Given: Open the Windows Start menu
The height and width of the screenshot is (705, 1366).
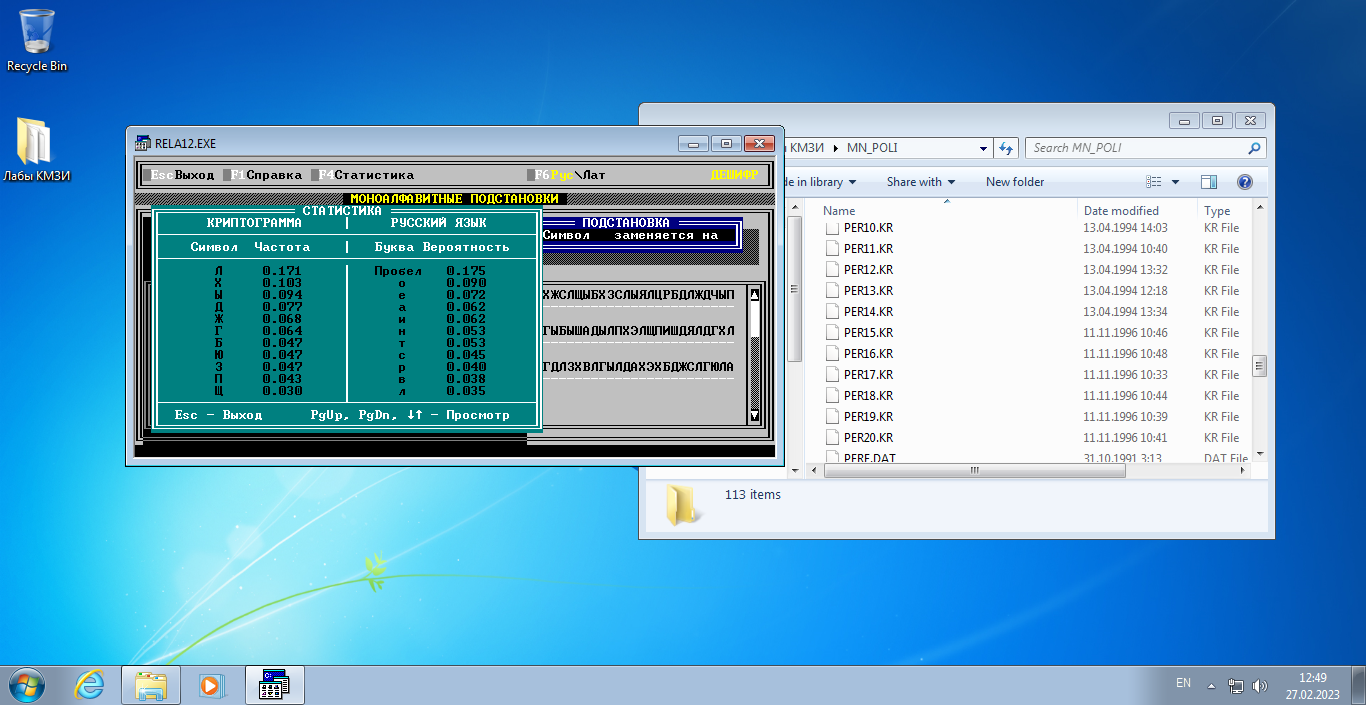Looking at the screenshot, I should point(27,685).
